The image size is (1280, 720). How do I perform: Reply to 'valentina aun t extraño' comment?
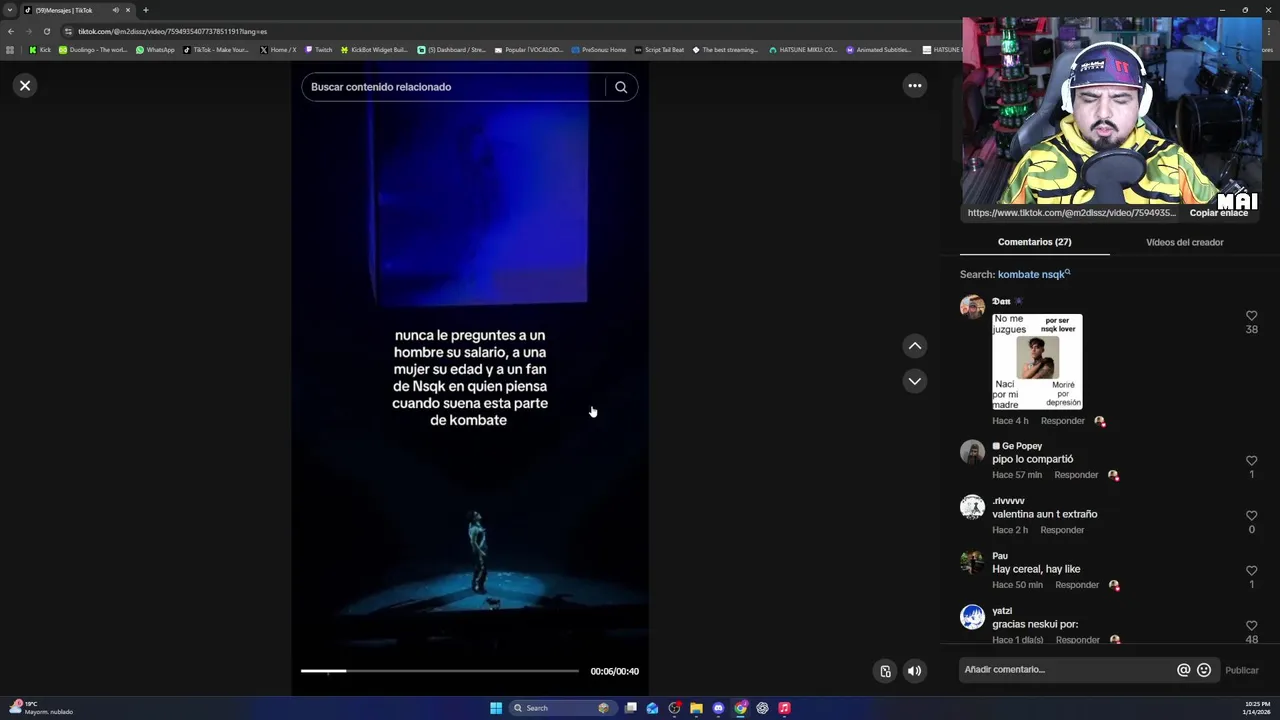(1062, 530)
